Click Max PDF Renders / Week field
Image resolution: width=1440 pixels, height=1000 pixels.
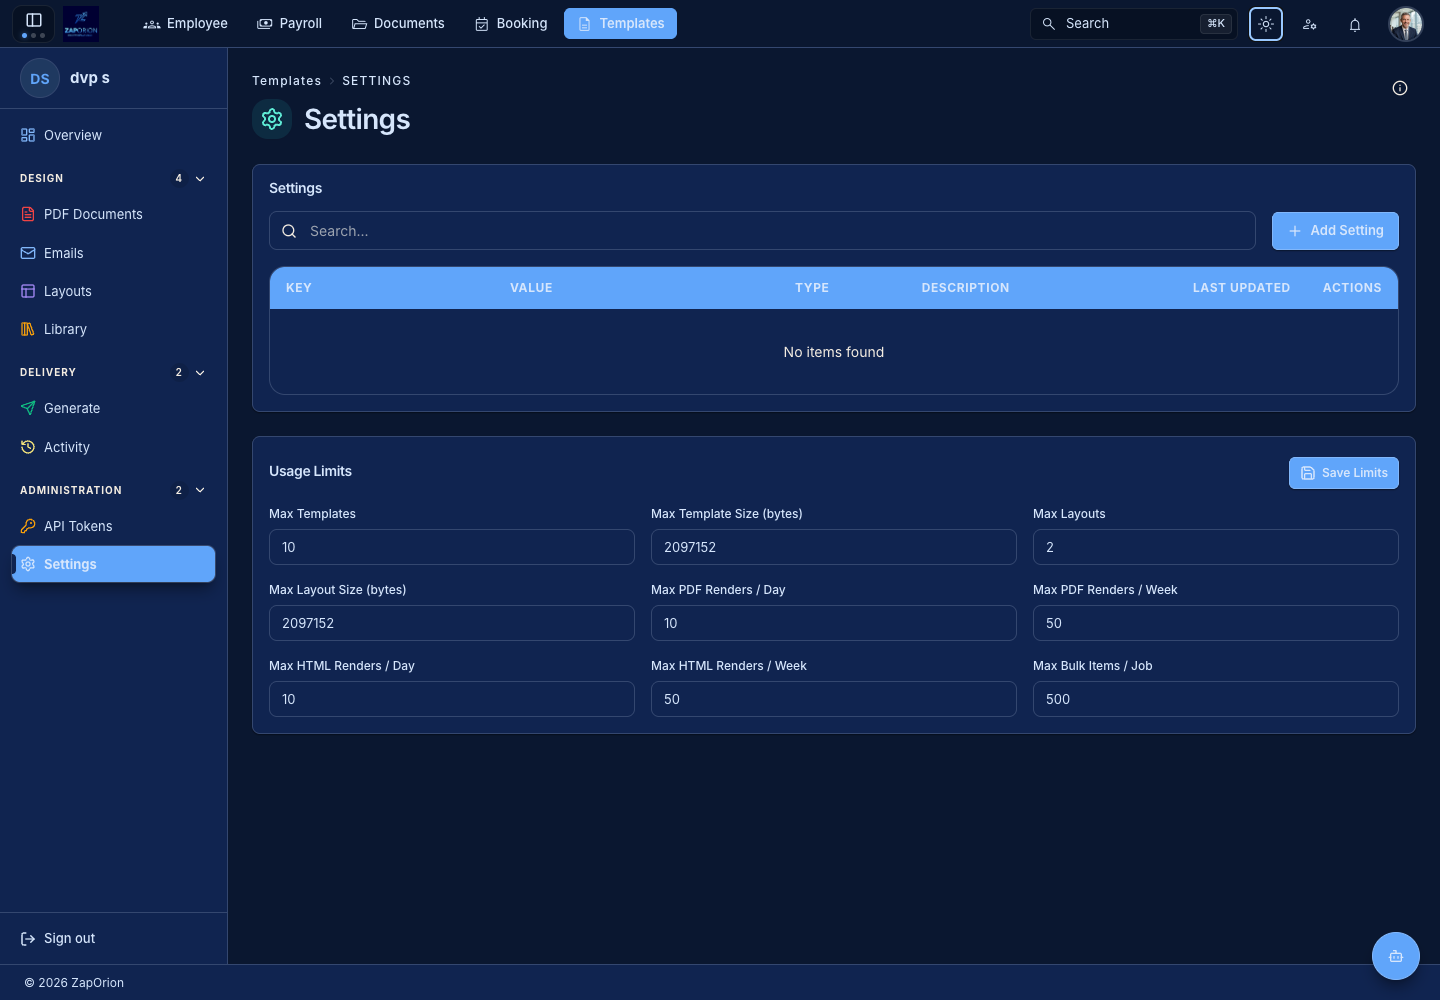(1216, 623)
